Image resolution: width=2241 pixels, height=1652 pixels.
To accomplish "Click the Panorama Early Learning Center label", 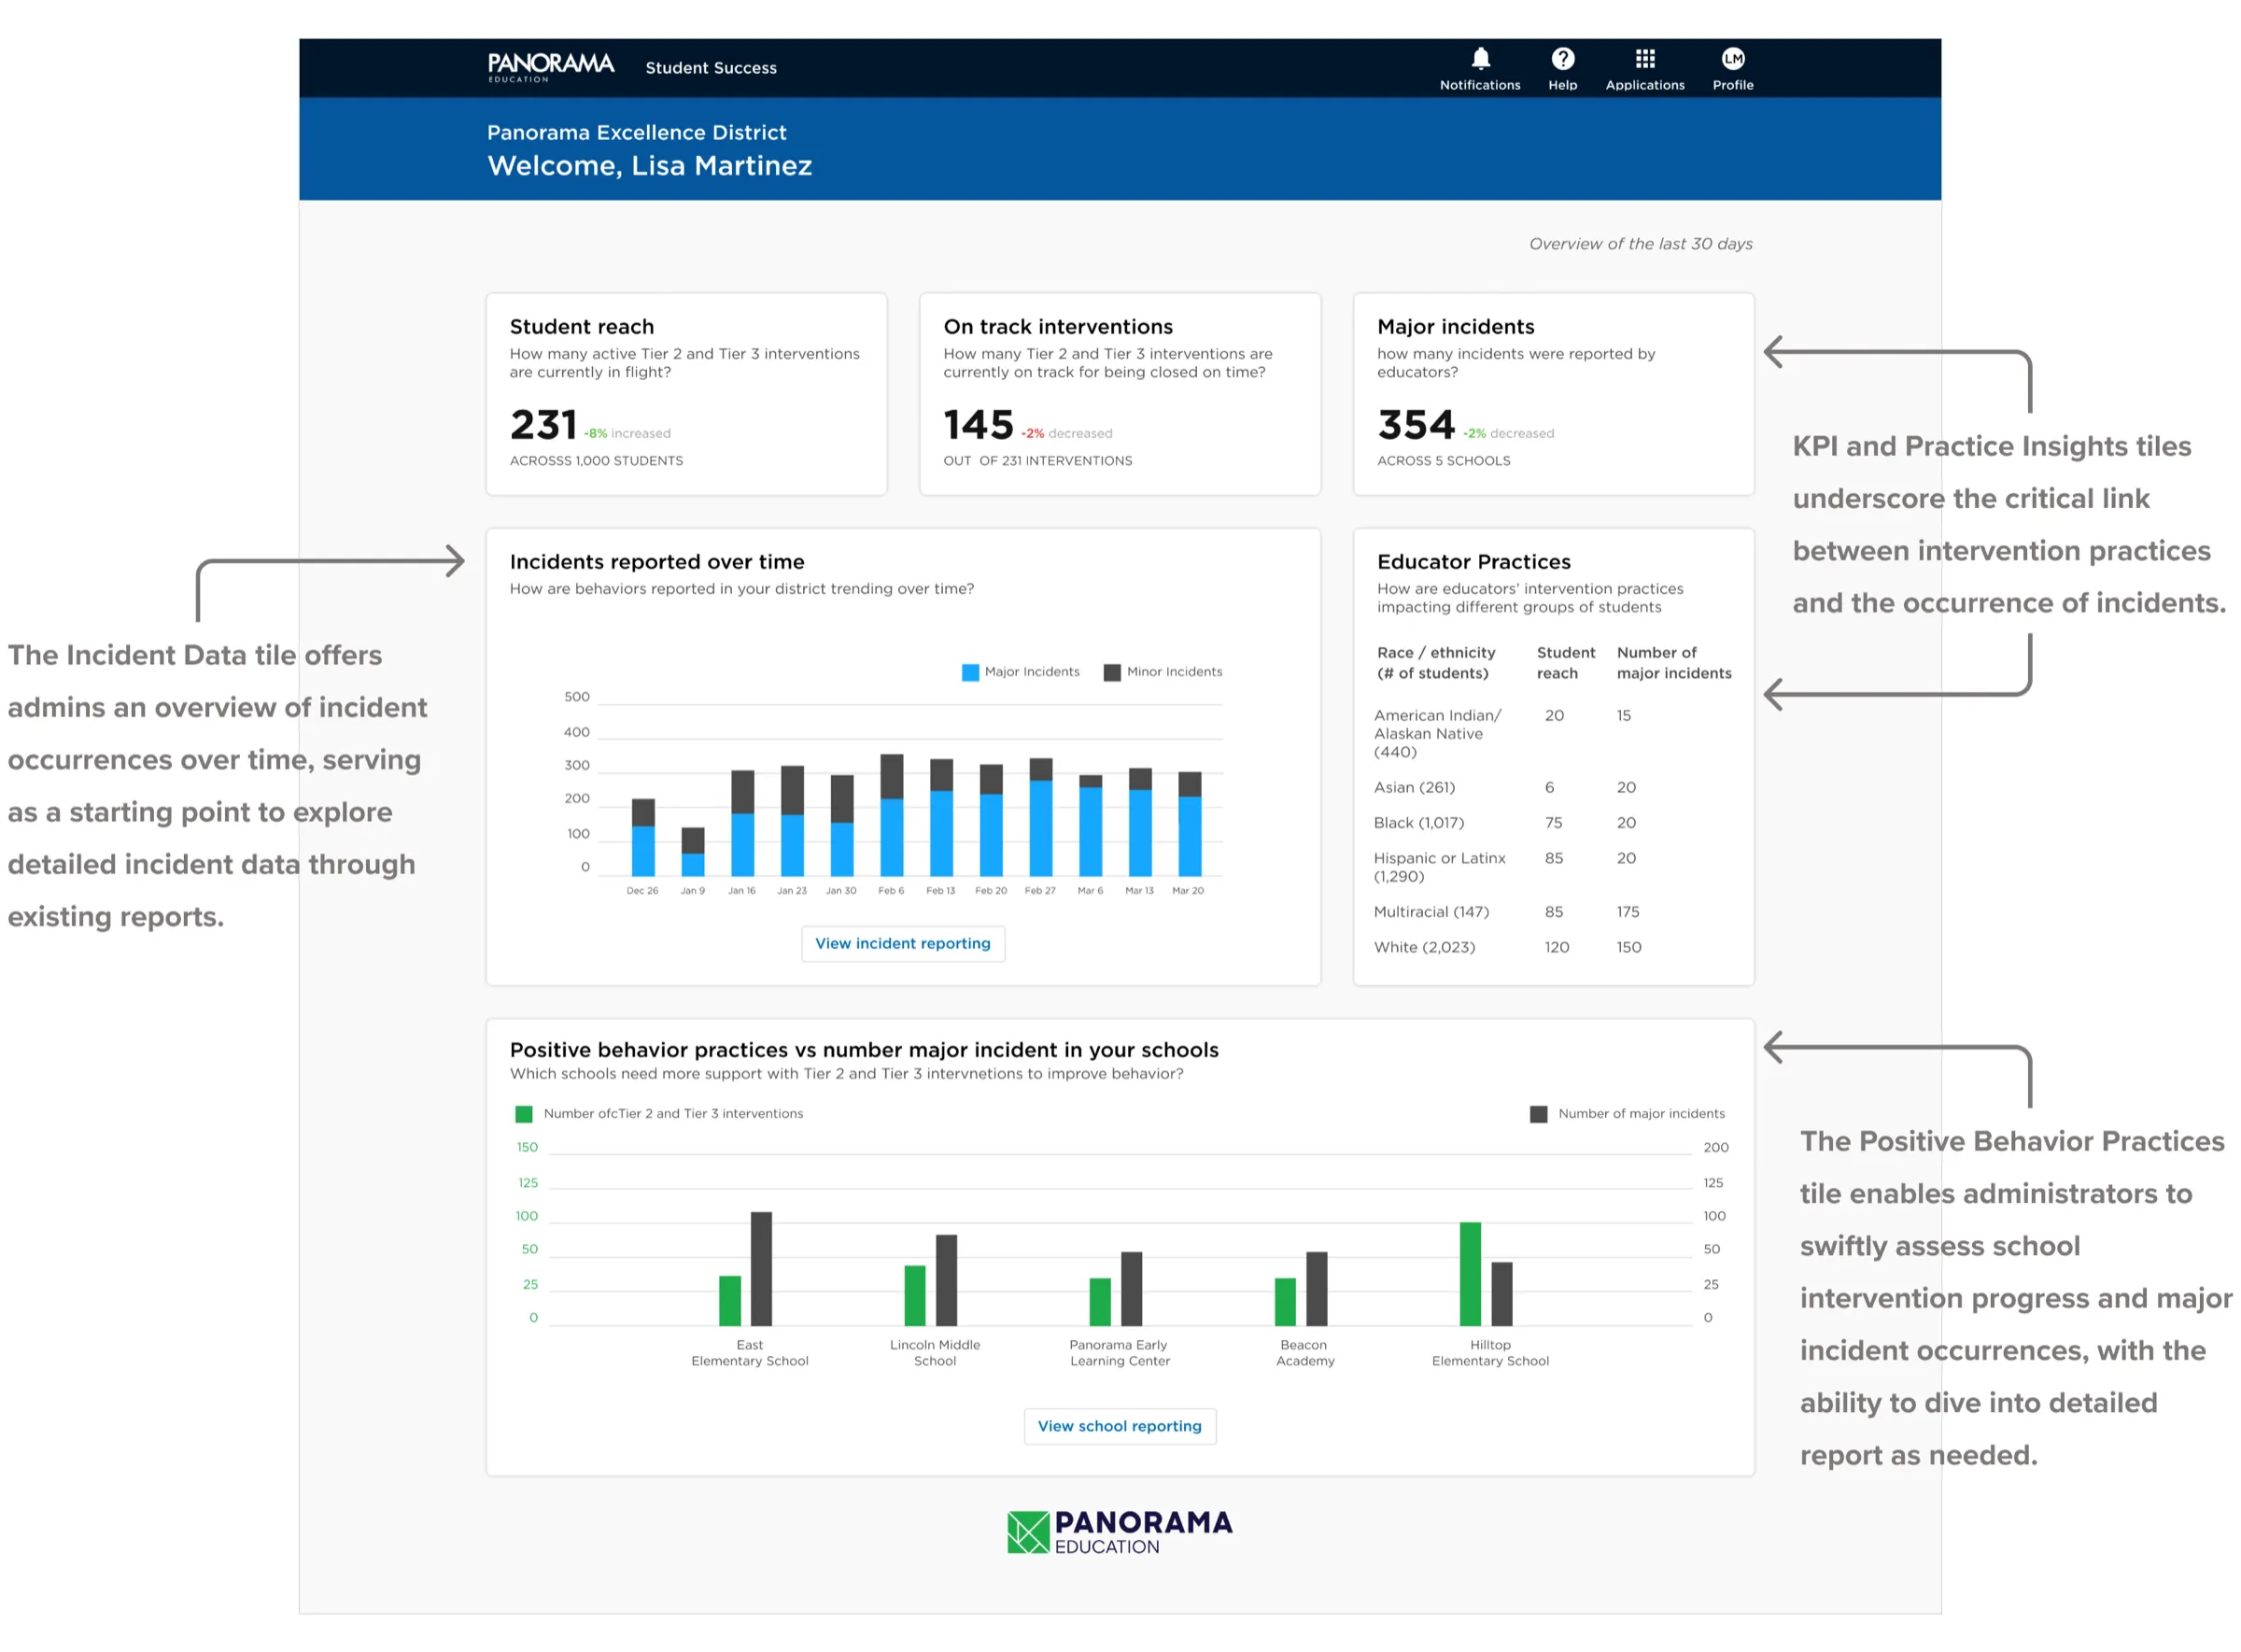I will pyautogui.click(x=1119, y=1353).
